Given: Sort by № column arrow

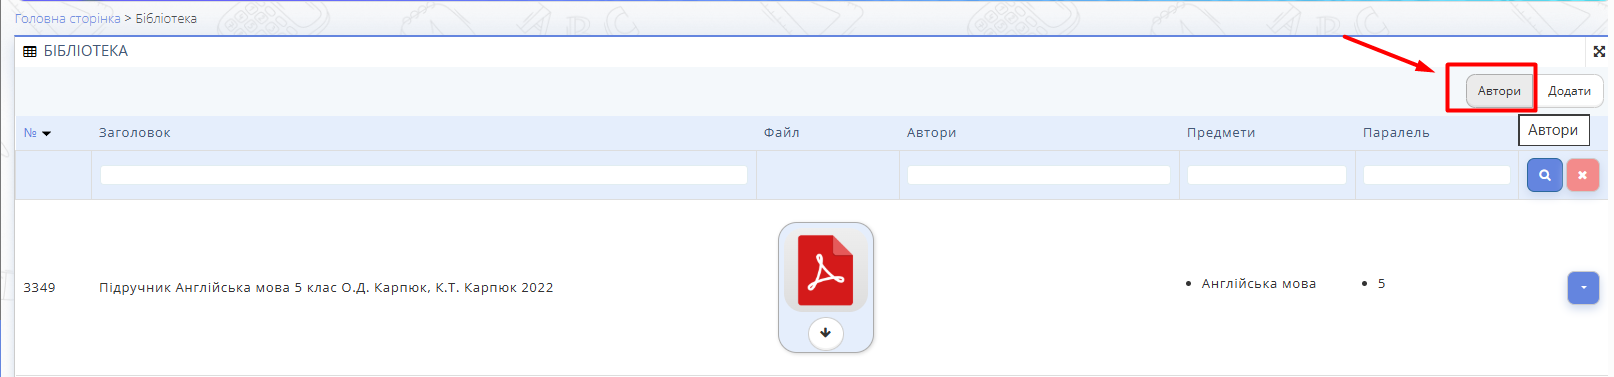Looking at the screenshot, I should coord(46,133).
